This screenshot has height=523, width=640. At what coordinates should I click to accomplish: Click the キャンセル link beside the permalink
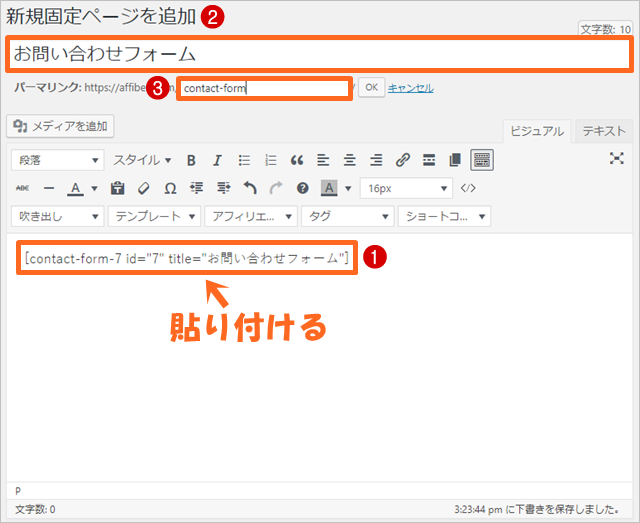coord(410,88)
